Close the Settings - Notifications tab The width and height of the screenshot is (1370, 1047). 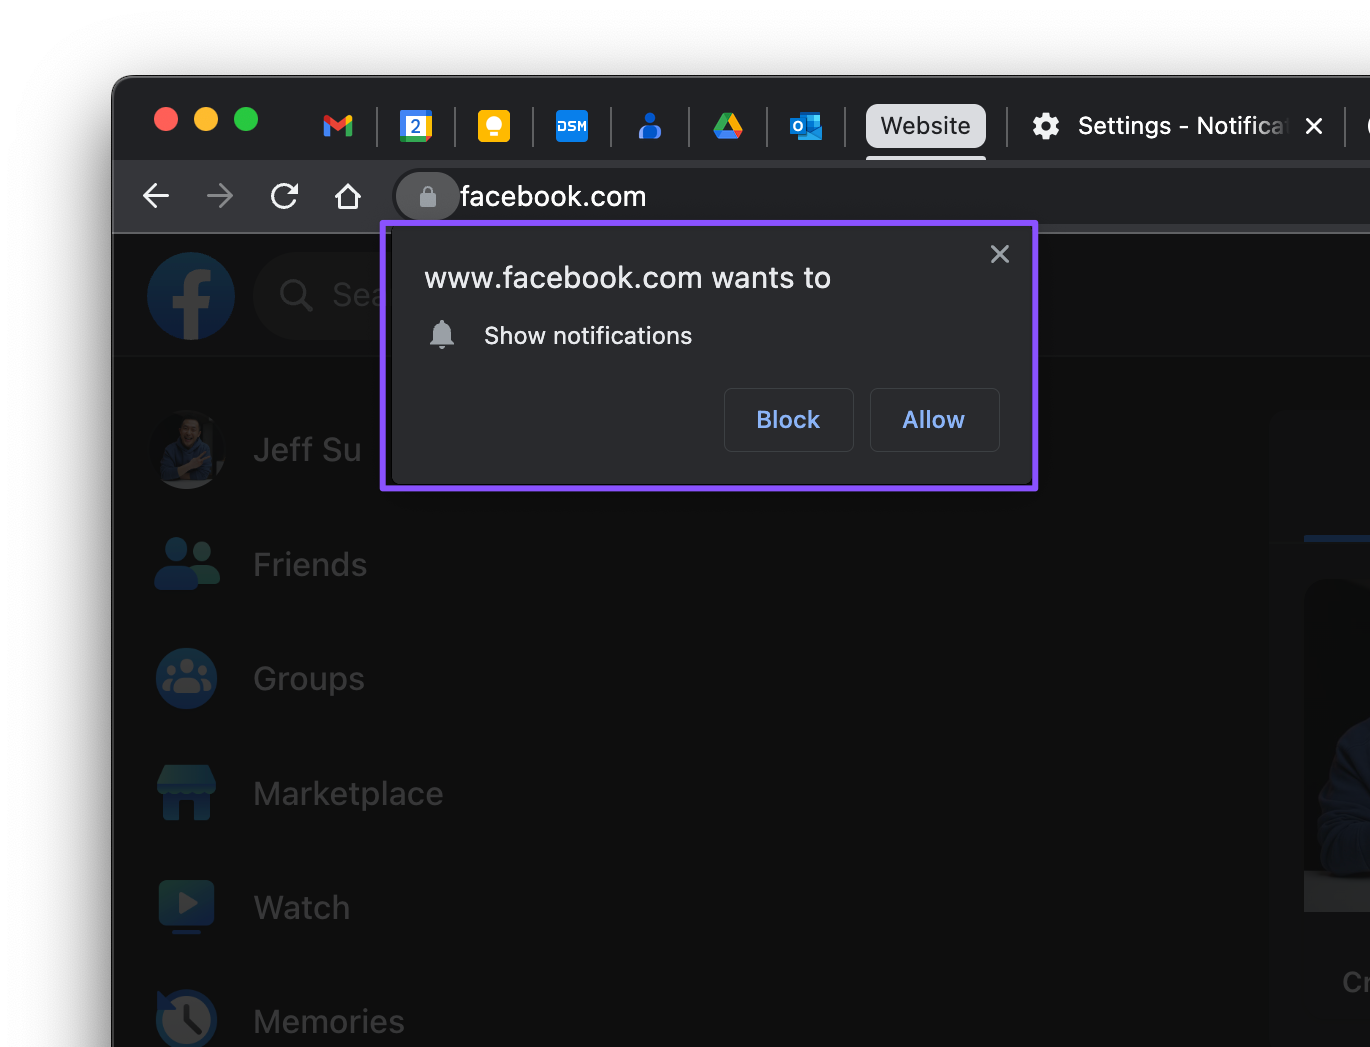[1314, 126]
